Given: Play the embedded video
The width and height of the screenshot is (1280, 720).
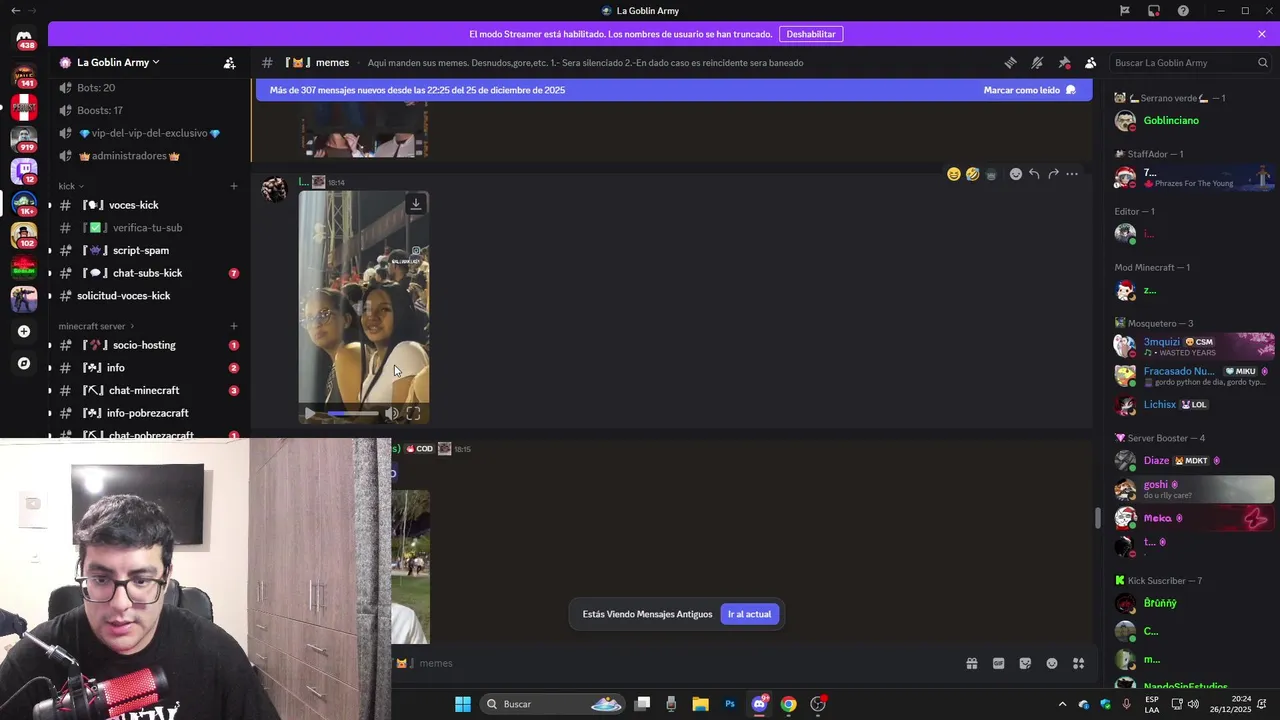Looking at the screenshot, I should (x=310, y=413).
